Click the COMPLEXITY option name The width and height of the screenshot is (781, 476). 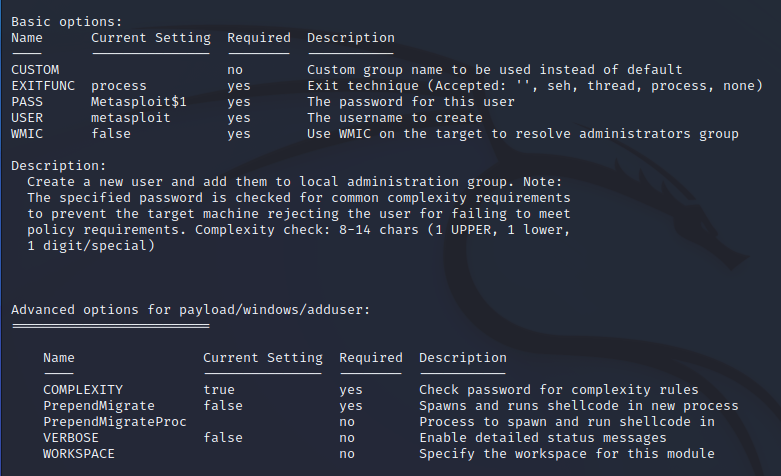point(83,390)
